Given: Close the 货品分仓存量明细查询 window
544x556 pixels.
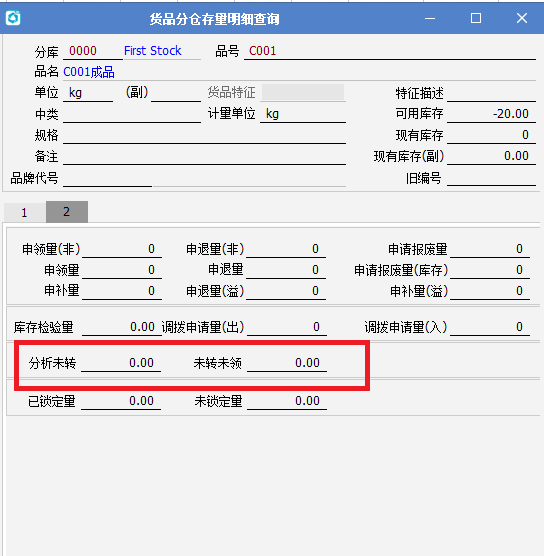Looking at the screenshot, I should 522,18.
